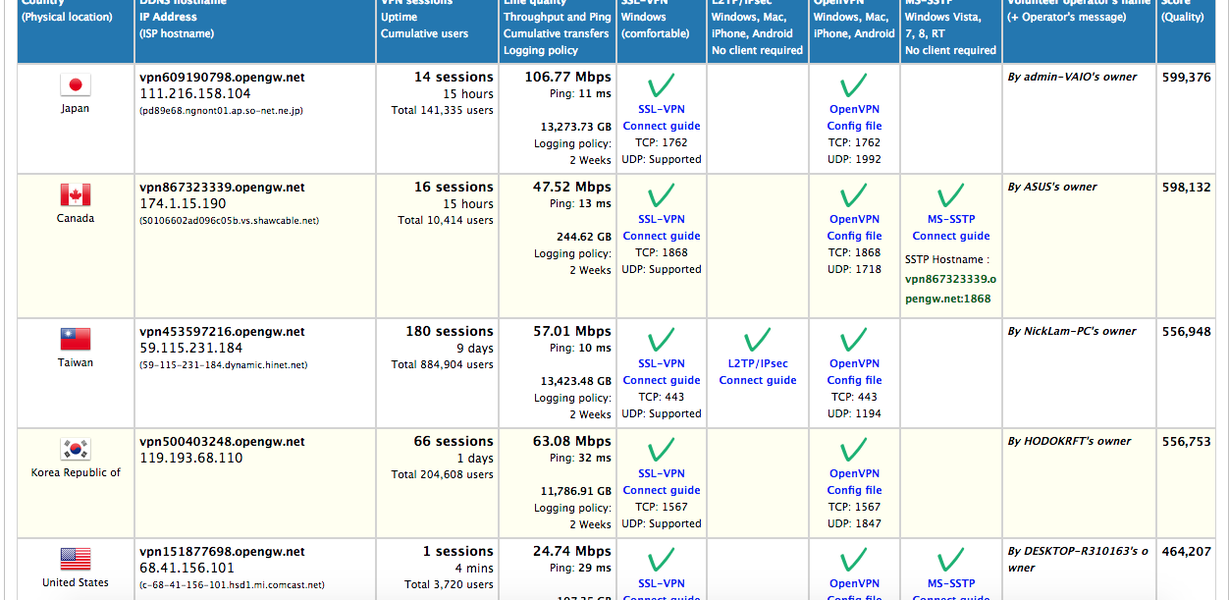
Task: Select hostname vpn453597216.opengw.net
Action: pyautogui.click(x=222, y=331)
